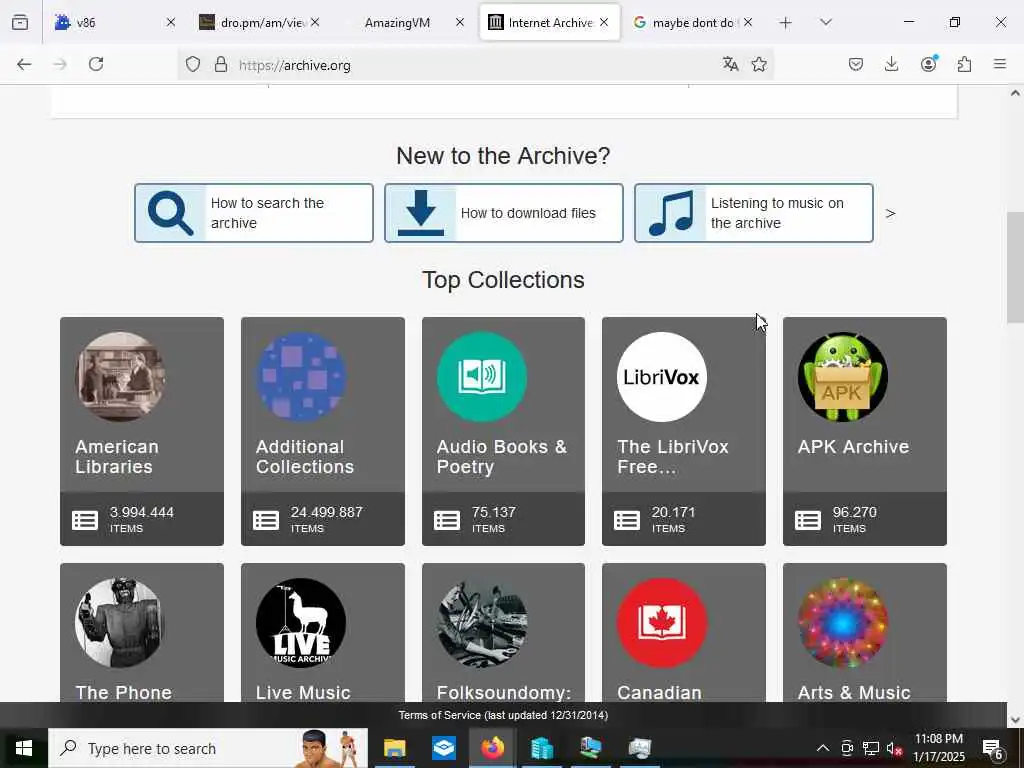Click the LibriVox logo icon
The height and width of the screenshot is (768, 1024).
click(x=662, y=377)
